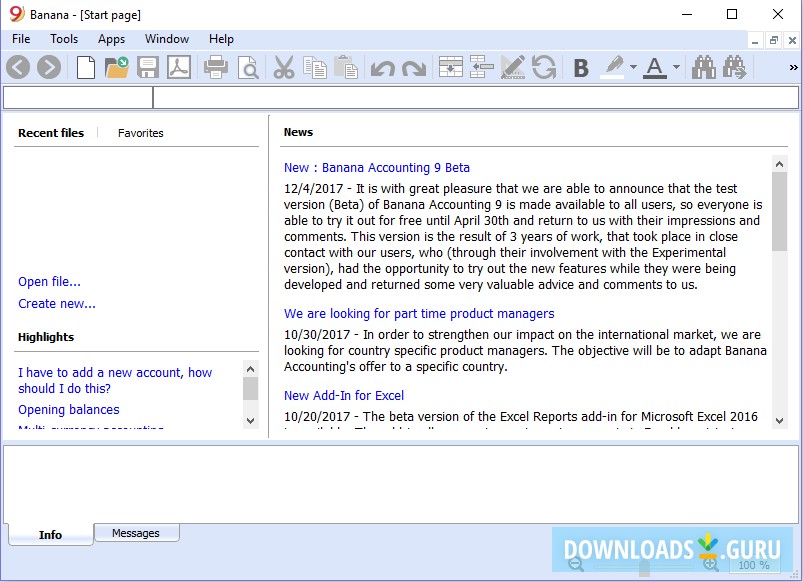
Task: Click the Create new... link
Action: pyautogui.click(x=57, y=304)
